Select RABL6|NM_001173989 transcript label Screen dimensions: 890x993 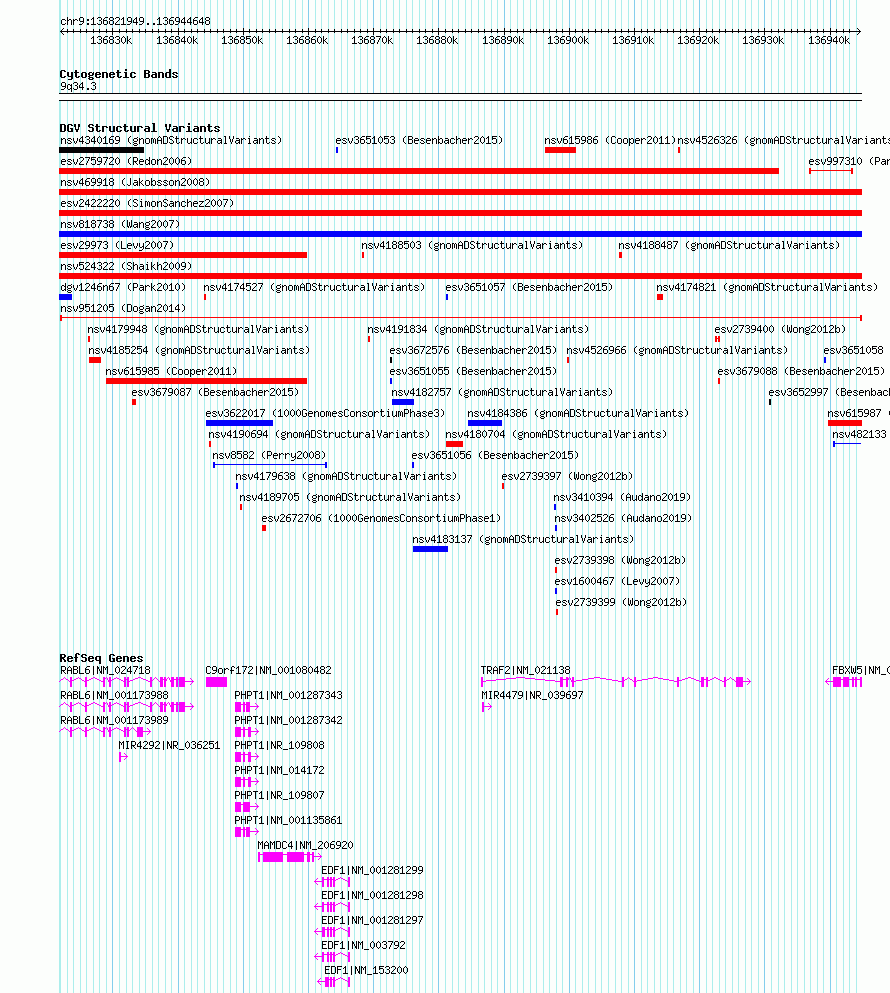(x=114, y=720)
